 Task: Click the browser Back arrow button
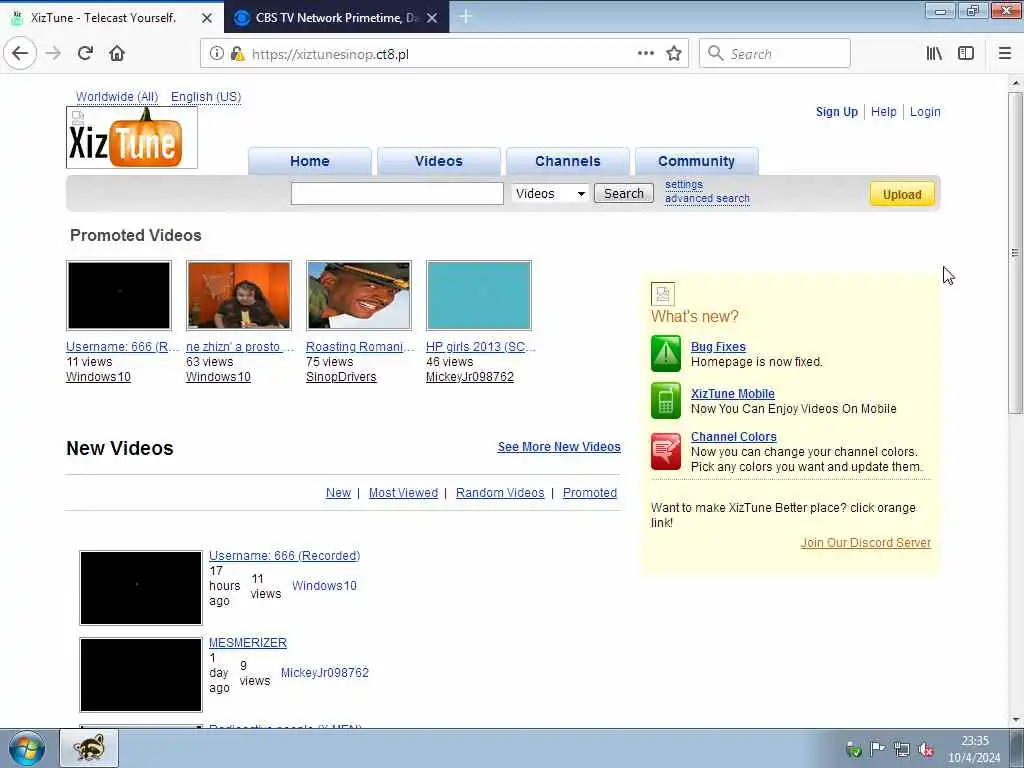pos(20,54)
